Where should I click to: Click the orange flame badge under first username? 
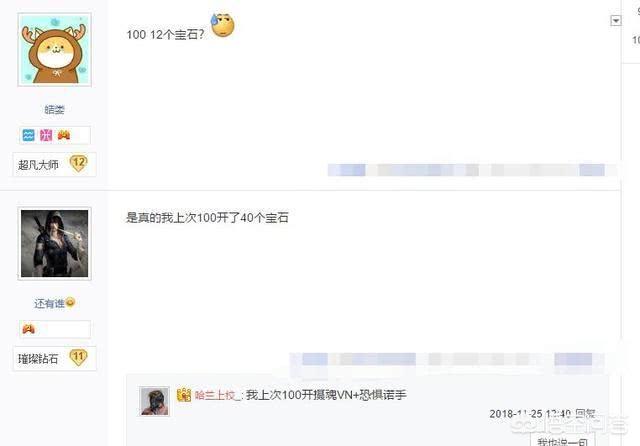click(x=64, y=135)
